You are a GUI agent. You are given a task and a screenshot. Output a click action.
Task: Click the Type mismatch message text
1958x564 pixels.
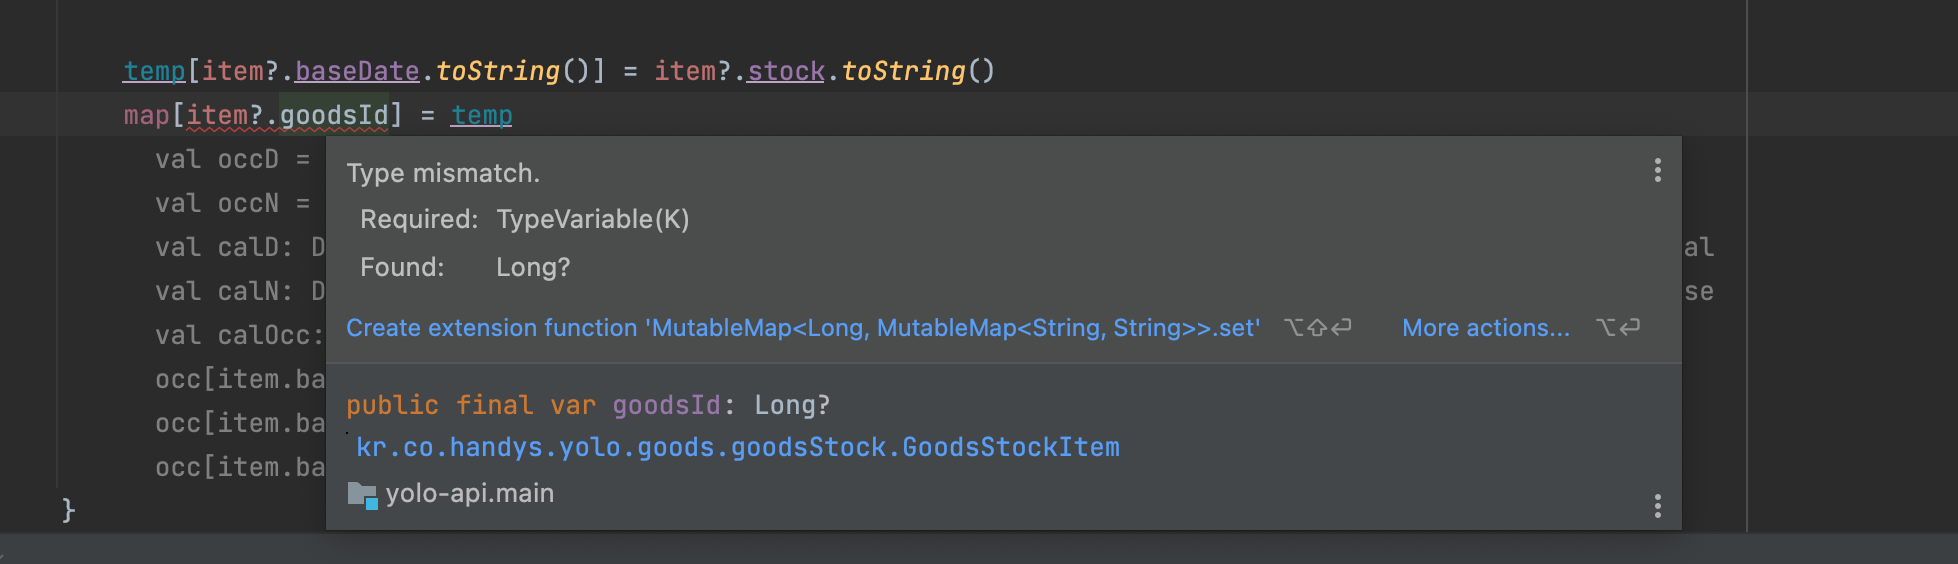click(x=443, y=173)
